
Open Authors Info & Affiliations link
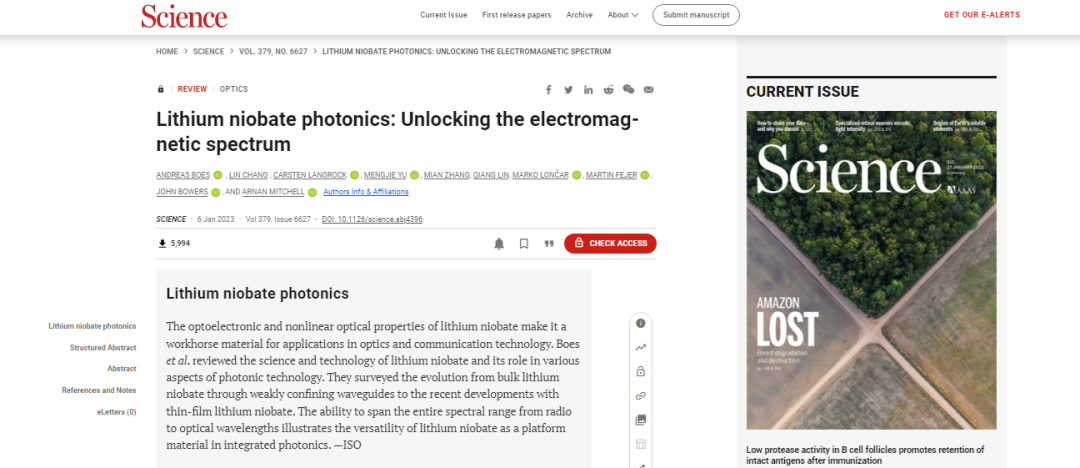366,192
